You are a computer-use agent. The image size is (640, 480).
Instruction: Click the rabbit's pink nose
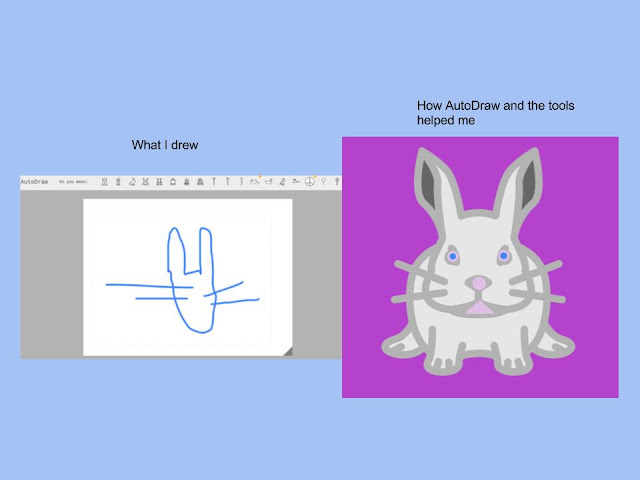[478, 283]
